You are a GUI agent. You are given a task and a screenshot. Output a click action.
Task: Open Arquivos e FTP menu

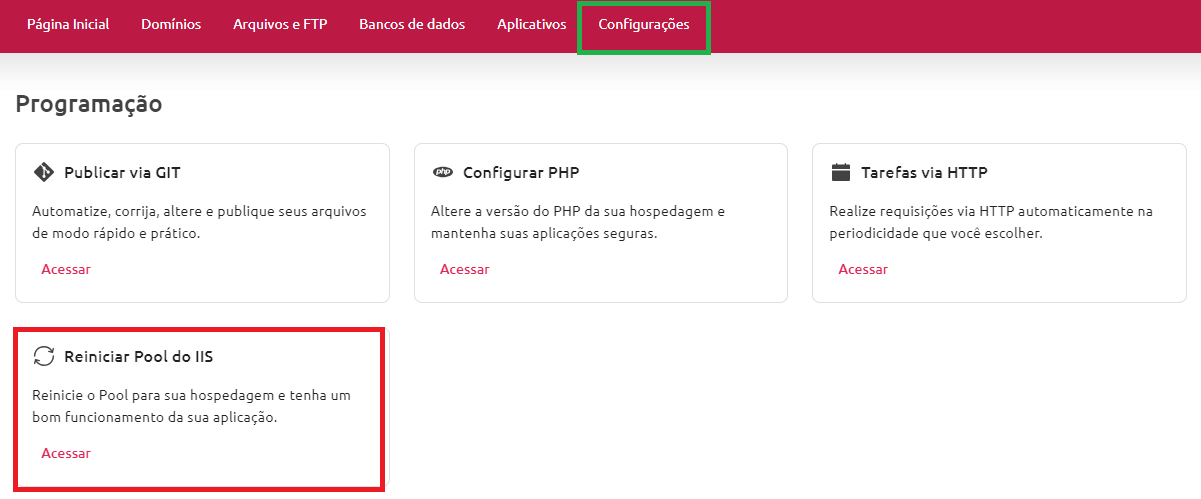pos(280,25)
